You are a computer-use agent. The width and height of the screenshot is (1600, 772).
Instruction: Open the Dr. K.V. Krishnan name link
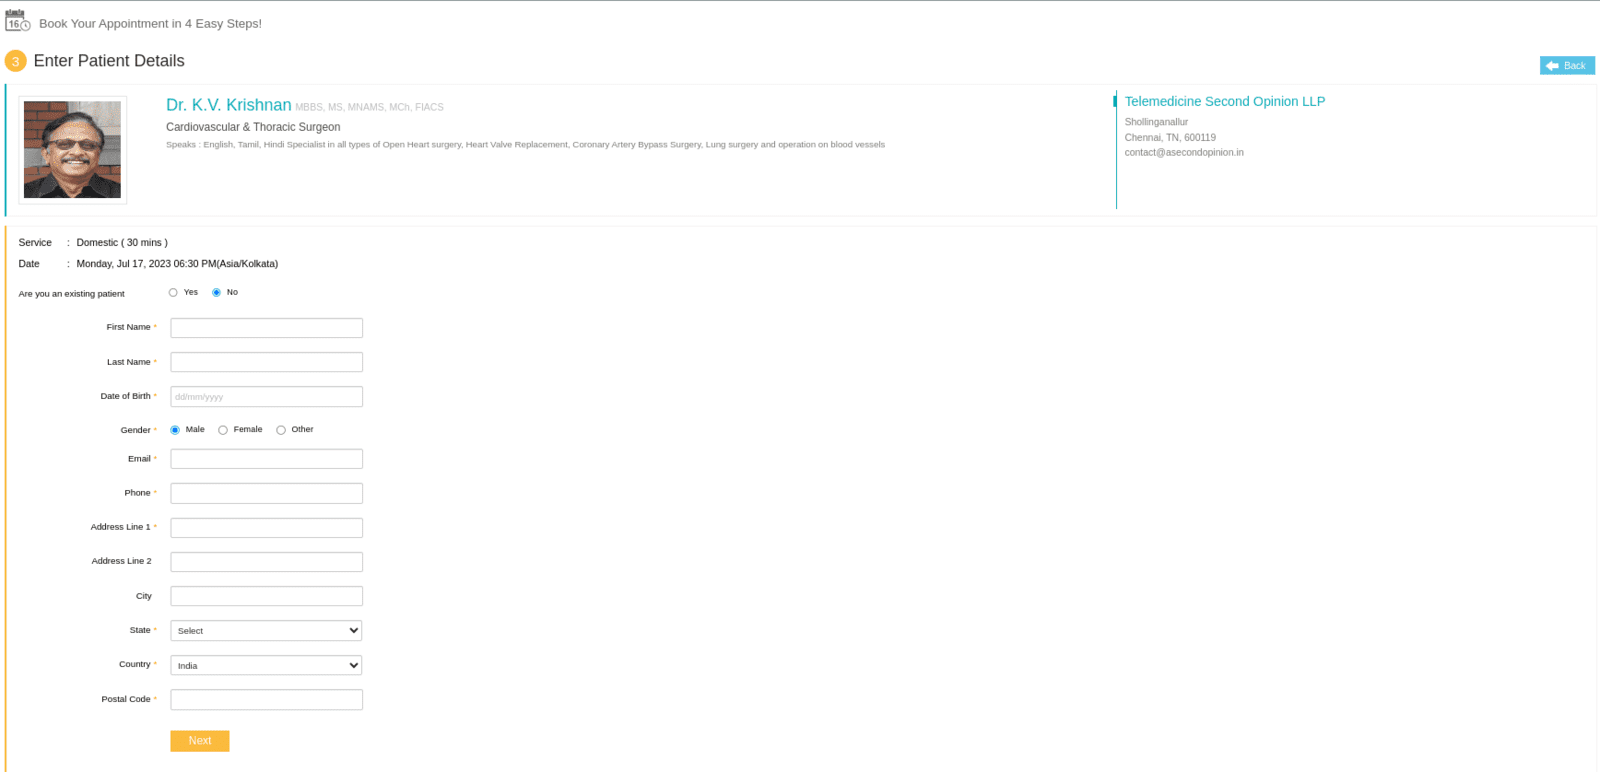point(229,105)
